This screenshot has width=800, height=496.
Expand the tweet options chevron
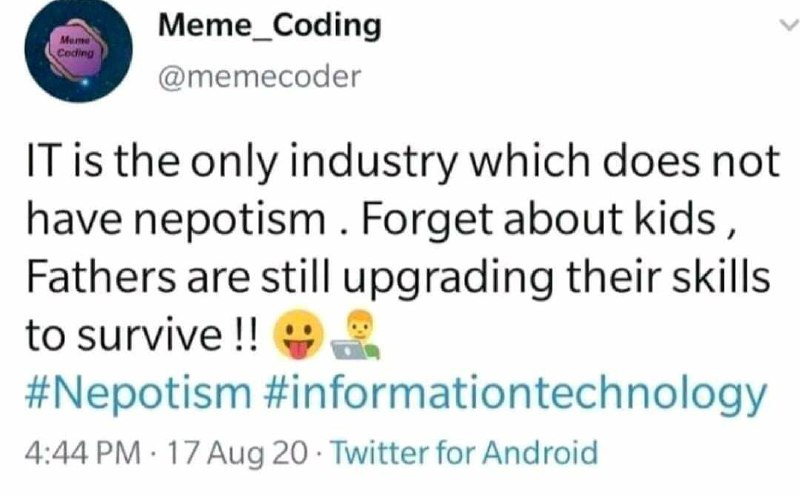(788, 24)
